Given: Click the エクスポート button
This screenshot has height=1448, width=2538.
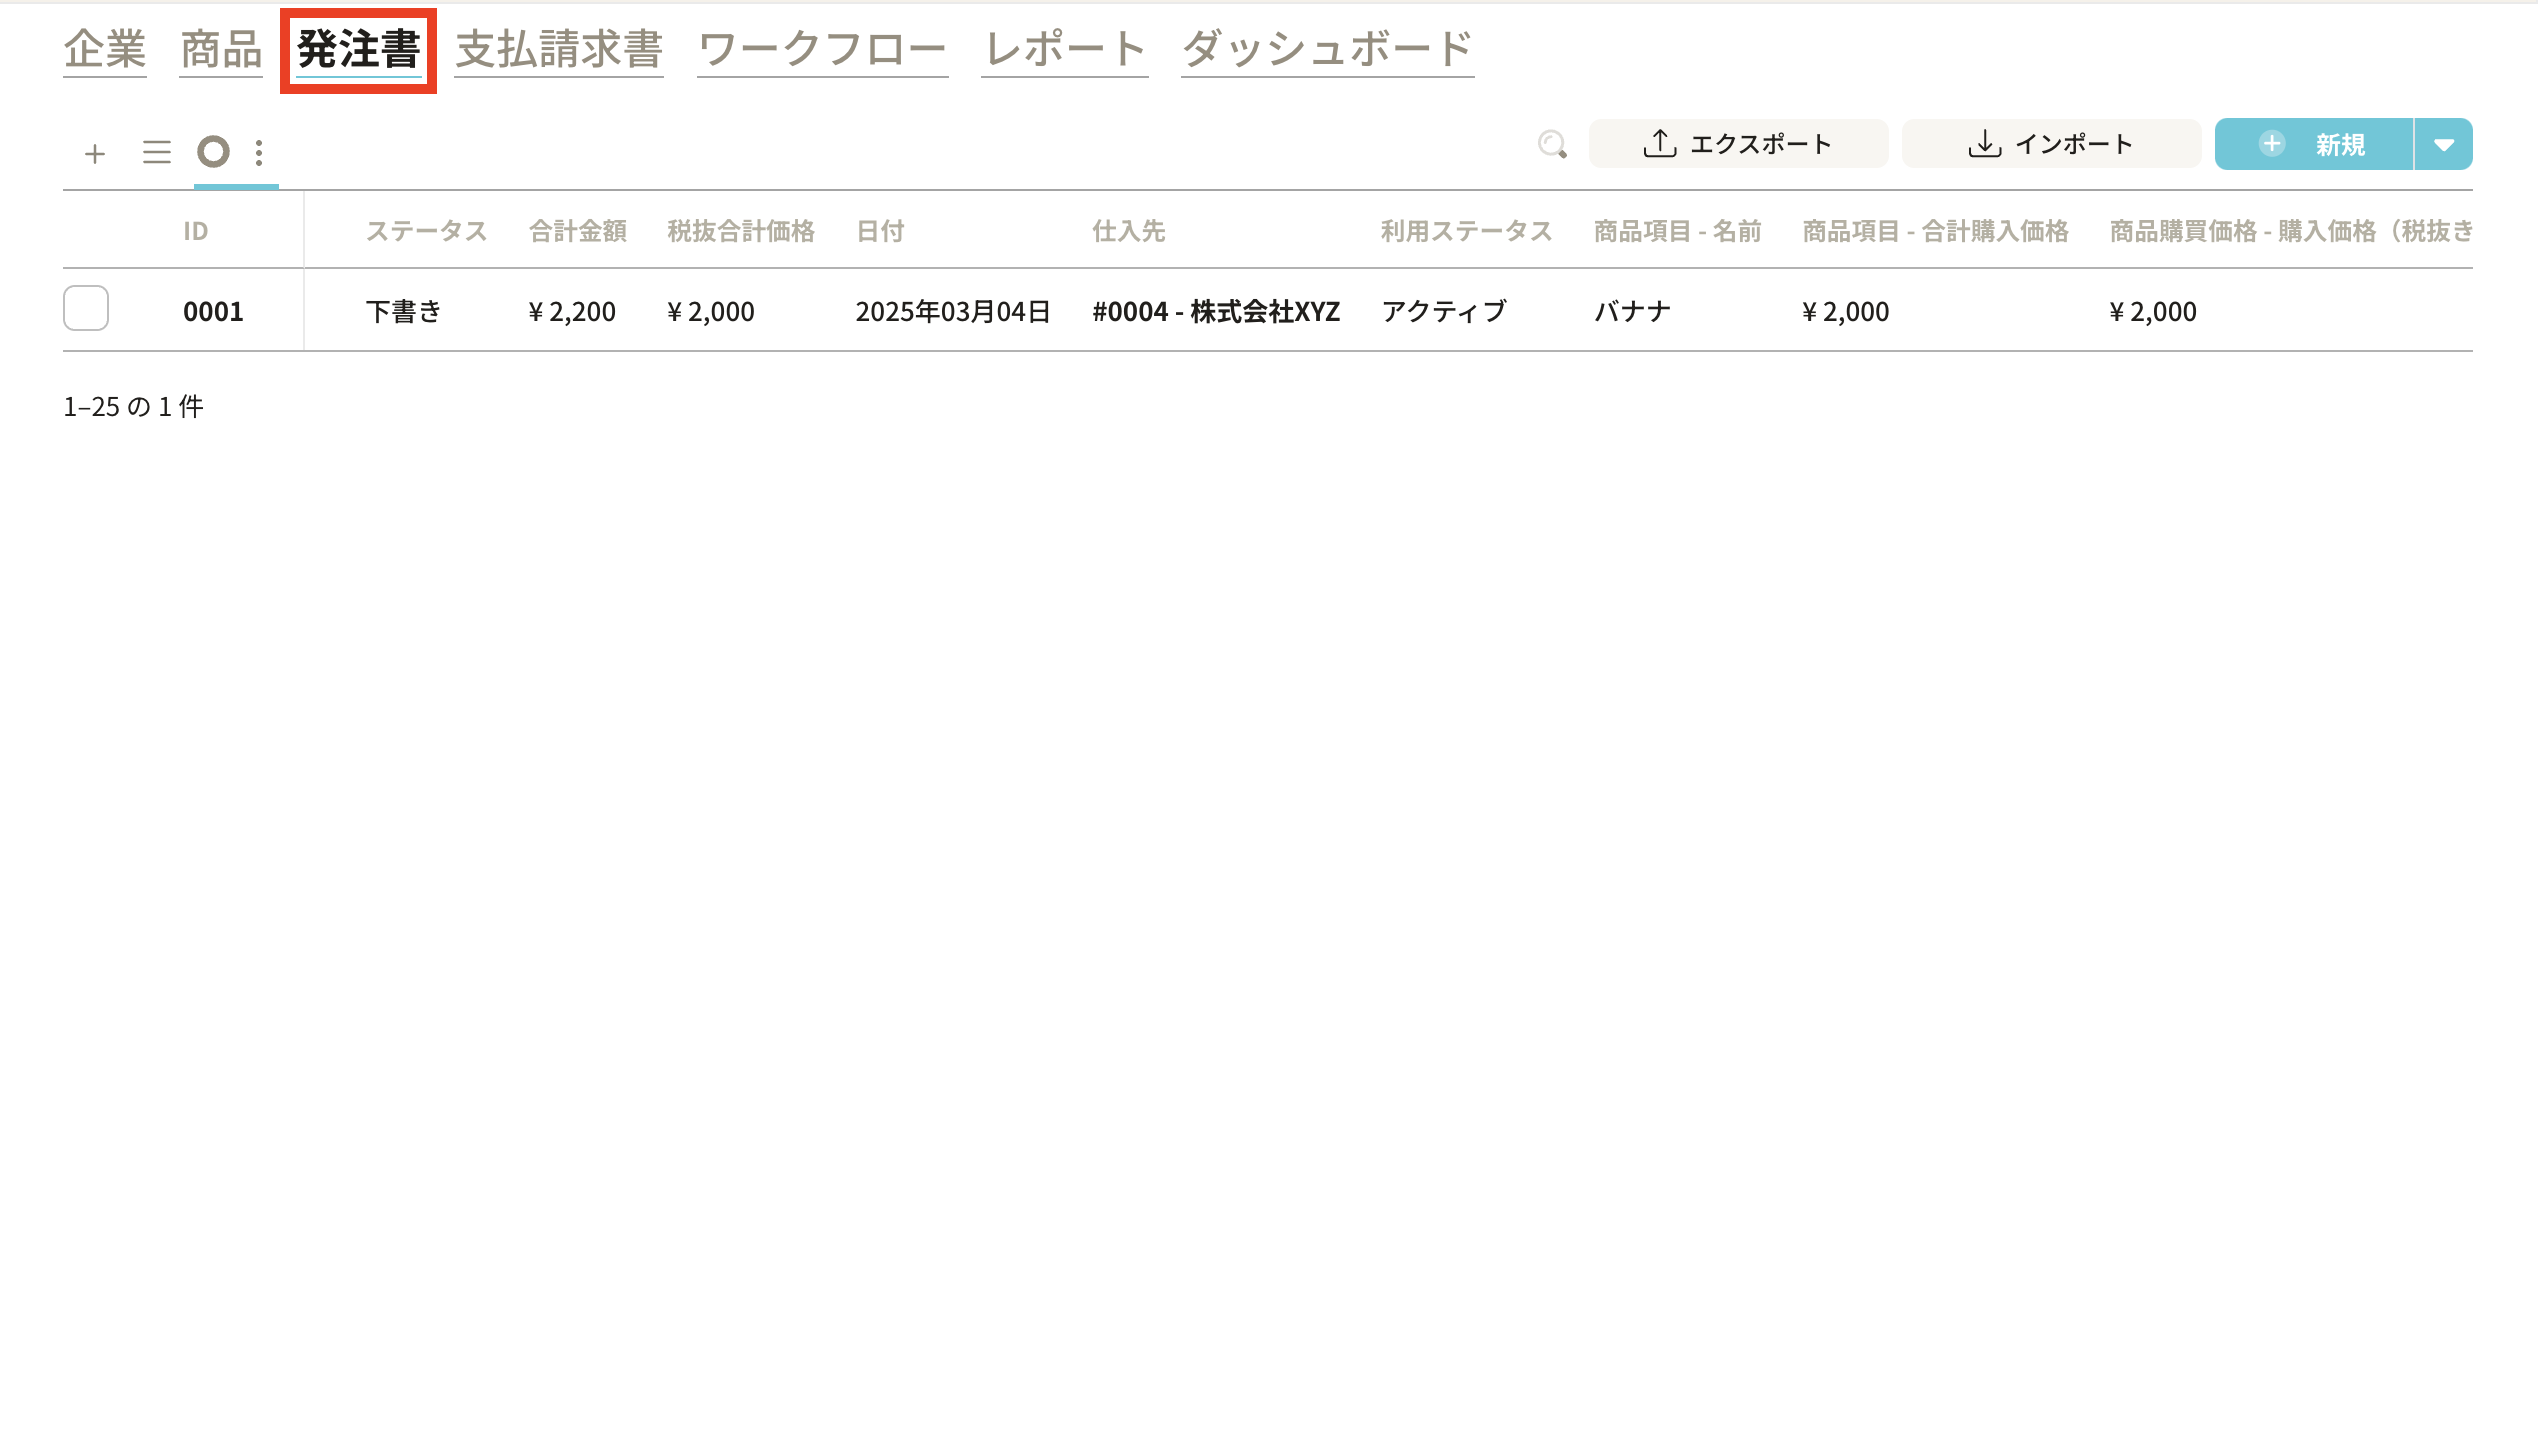Looking at the screenshot, I should pos(1738,144).
